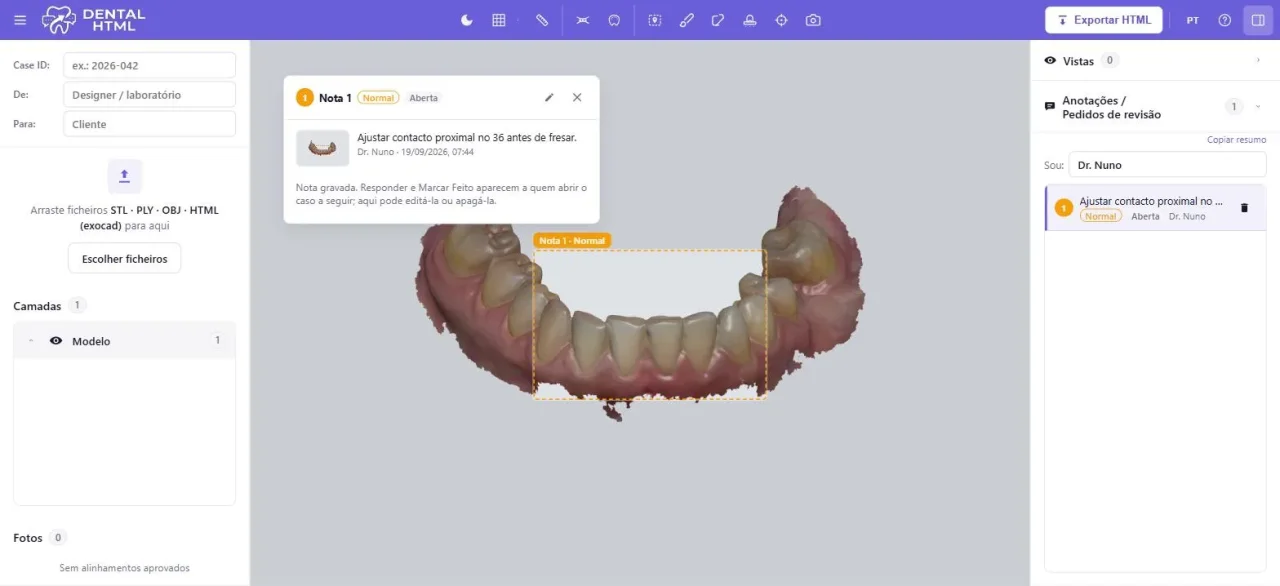1280x586 pixels.
Task: Click the Normal tag in note popup
Action: click(x=378, y=98)
